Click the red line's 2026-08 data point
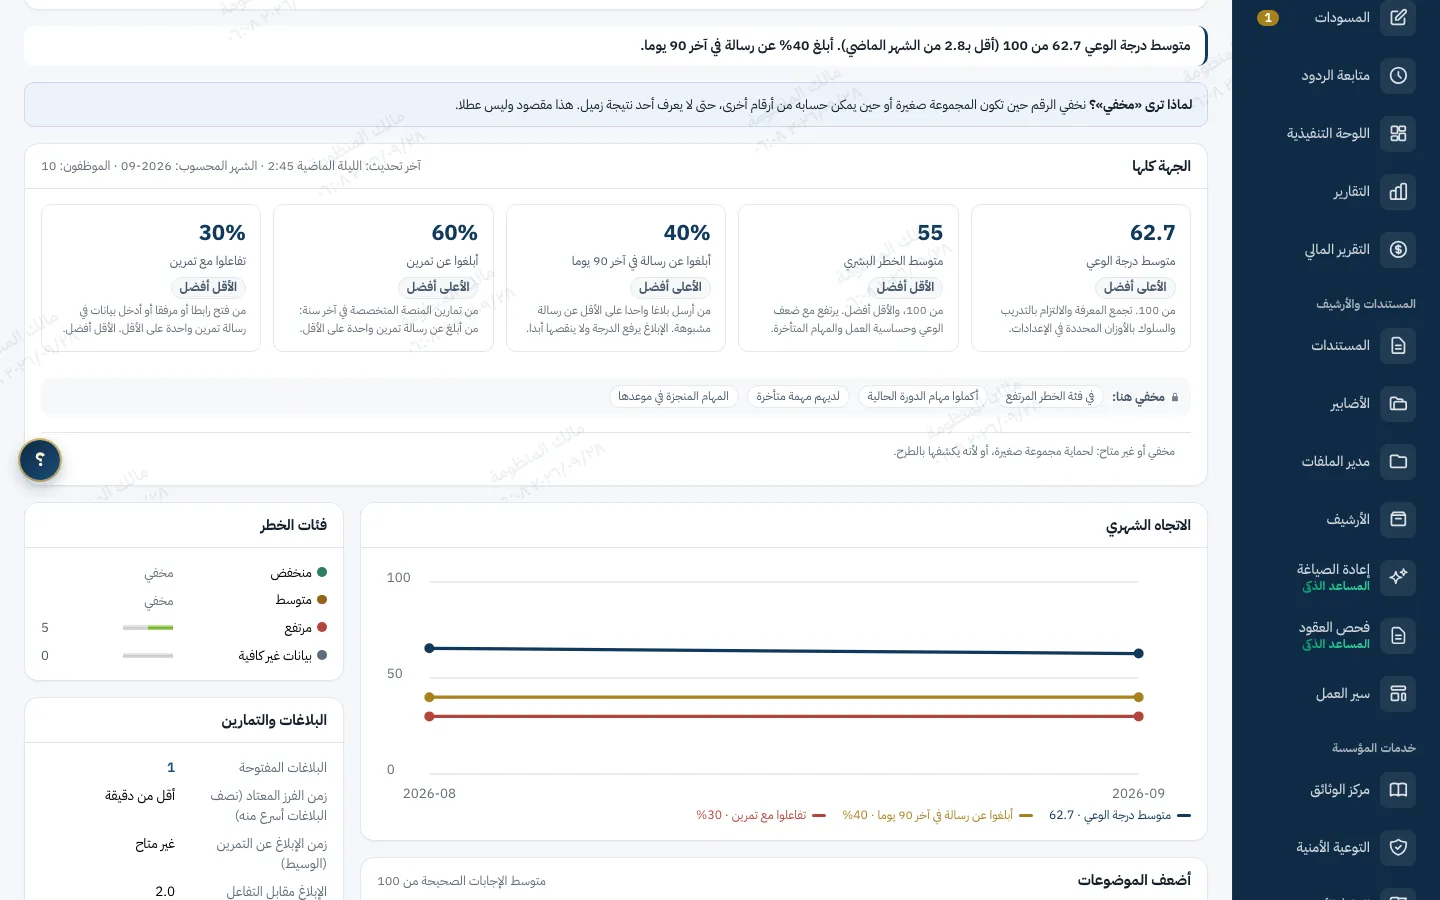Viewport: 1440px width, 900px height. click(430, 716)
